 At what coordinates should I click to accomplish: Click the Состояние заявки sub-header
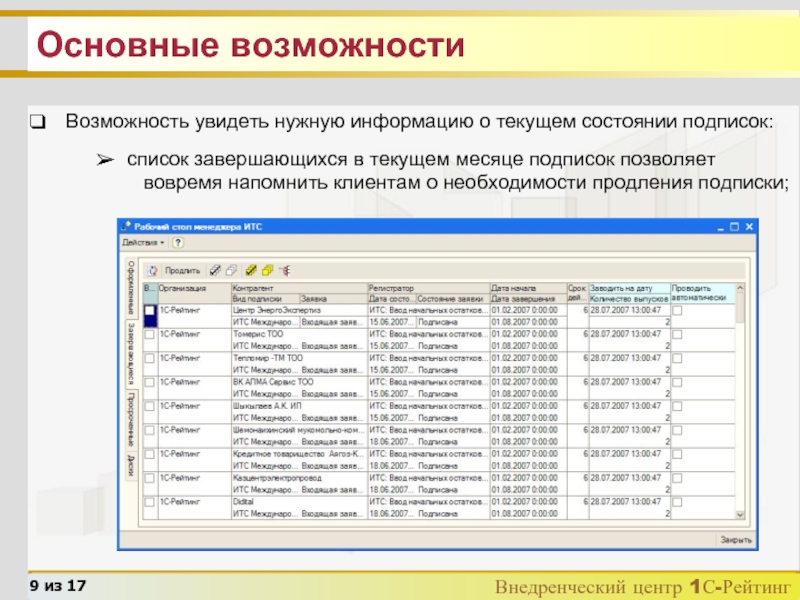(453, 299)
